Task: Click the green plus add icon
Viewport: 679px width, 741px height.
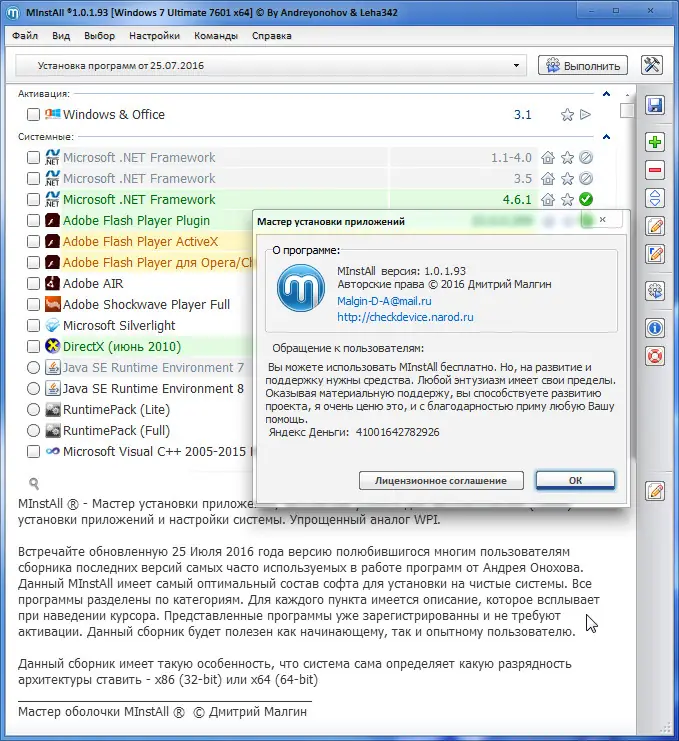Action: pyautogui.click(x=655, y=142)
